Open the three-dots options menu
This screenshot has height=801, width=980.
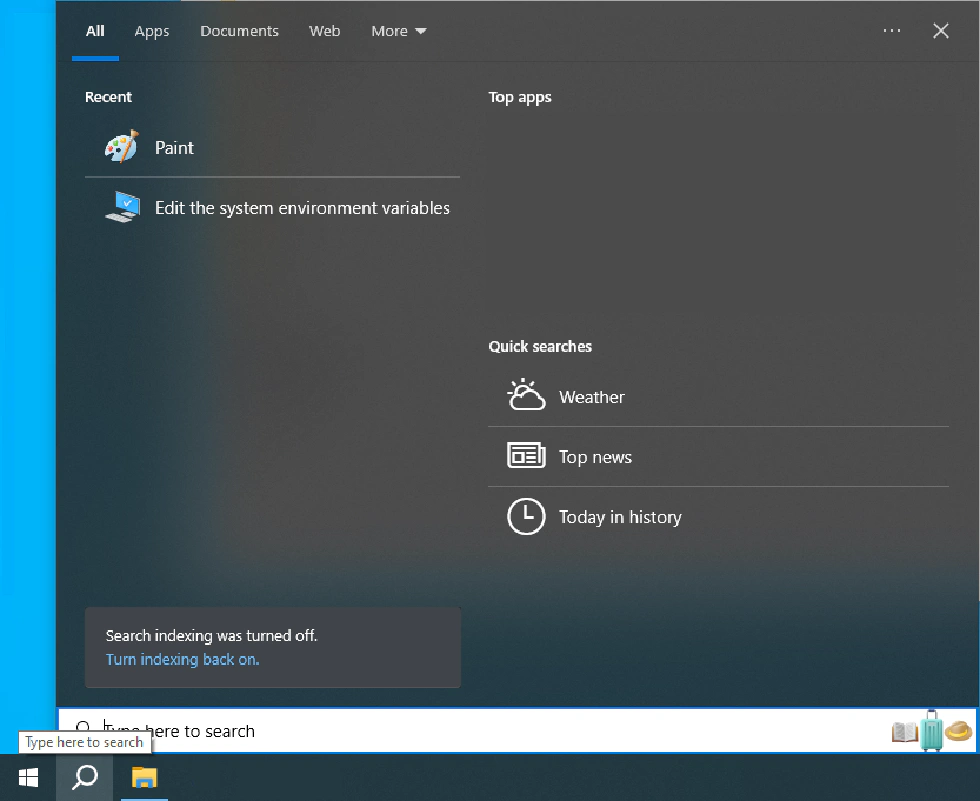(x=892, y=31)
